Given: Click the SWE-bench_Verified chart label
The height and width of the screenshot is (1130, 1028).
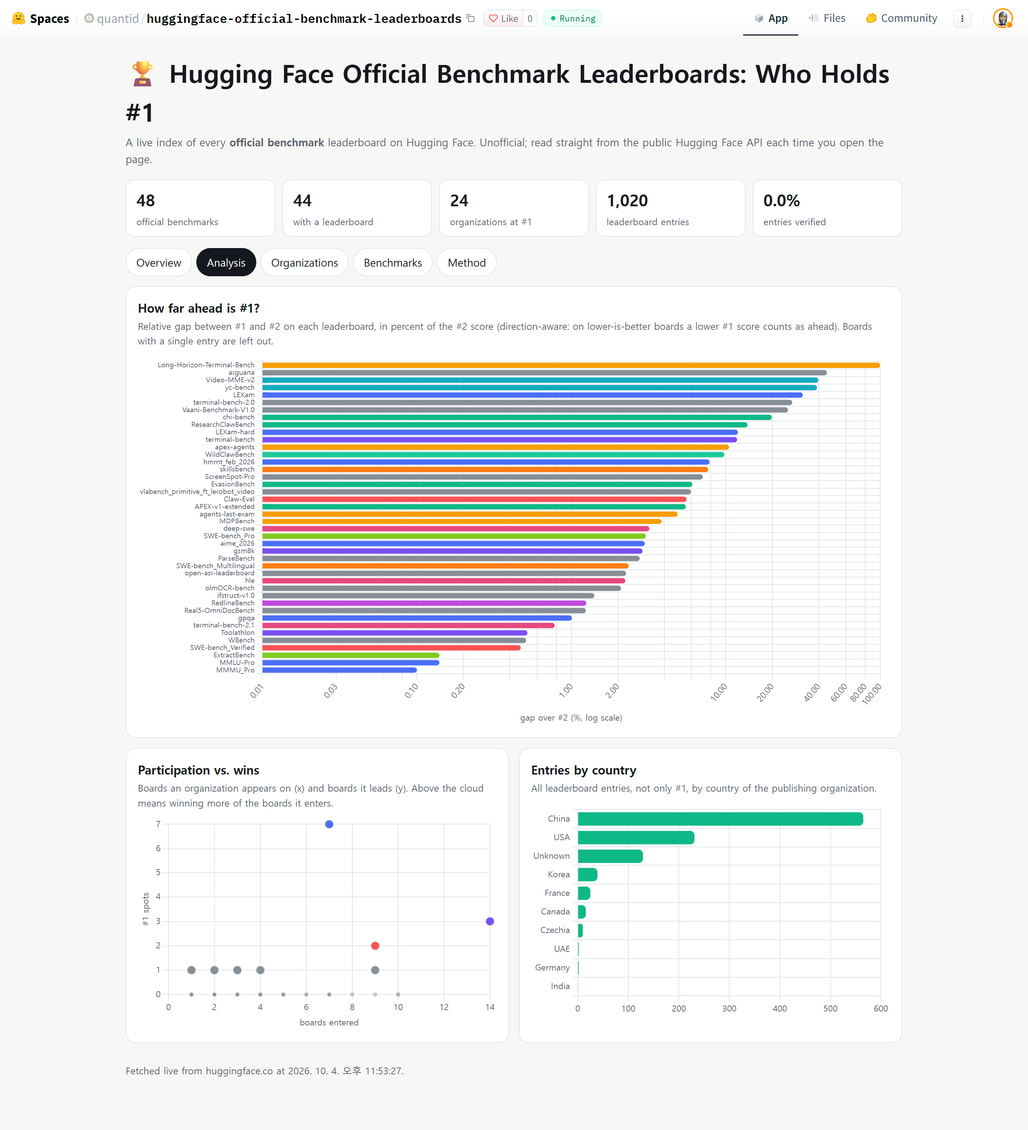Looking at the screenshot, I should tap(222, 648).
